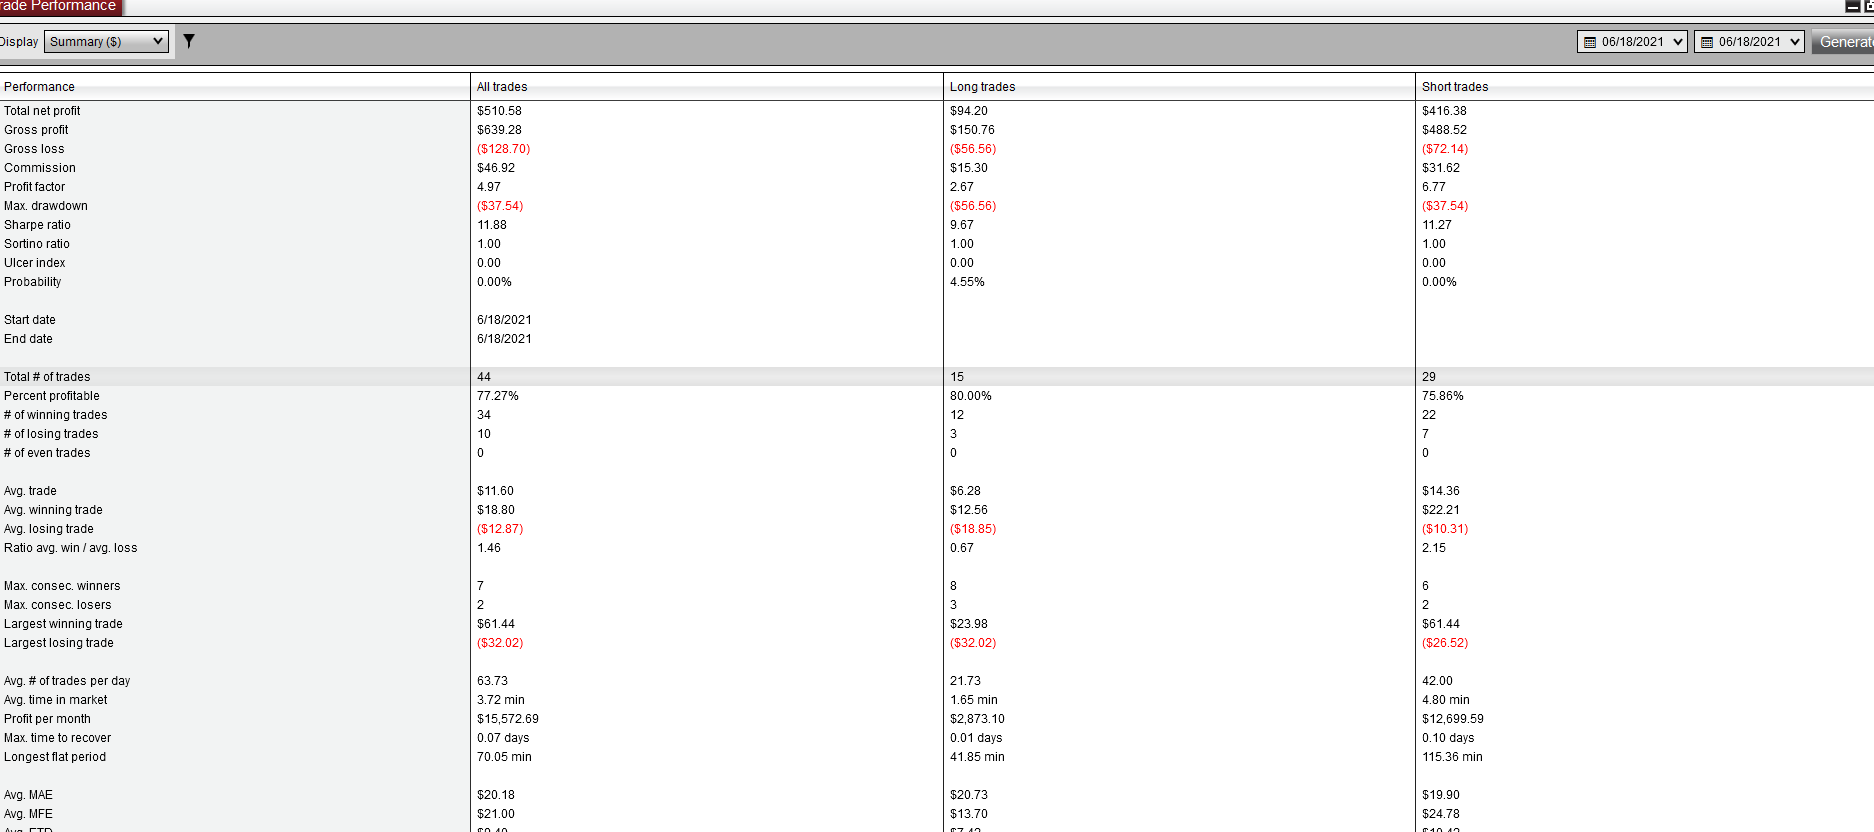Select the Avg. # of trades per day row
The image size is (1874, 832).
[x=937, y=681]
